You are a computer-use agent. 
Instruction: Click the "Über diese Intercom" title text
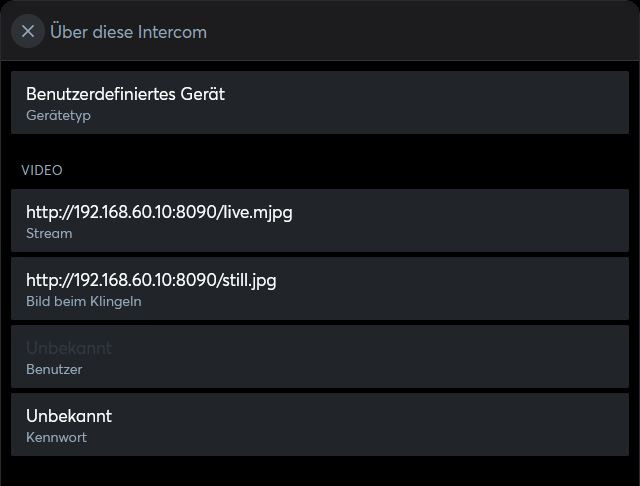128,32
